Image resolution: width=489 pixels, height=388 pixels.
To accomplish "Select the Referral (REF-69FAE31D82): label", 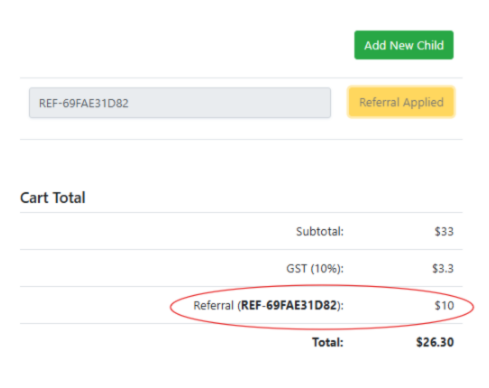I will tap(268, 305).
